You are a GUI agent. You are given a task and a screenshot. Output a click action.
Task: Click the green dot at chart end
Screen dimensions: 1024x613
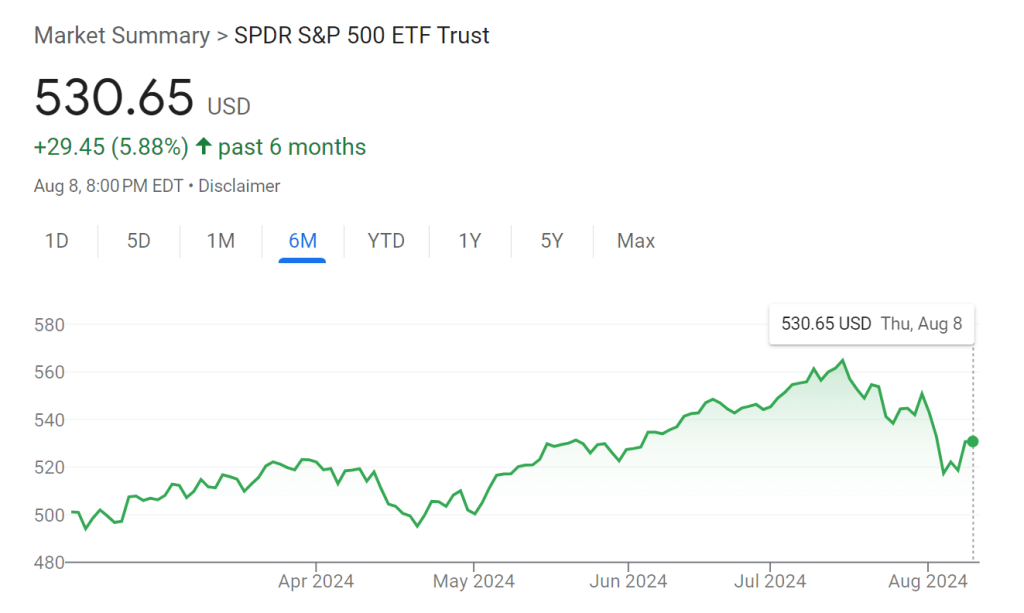tap(973, 441)
